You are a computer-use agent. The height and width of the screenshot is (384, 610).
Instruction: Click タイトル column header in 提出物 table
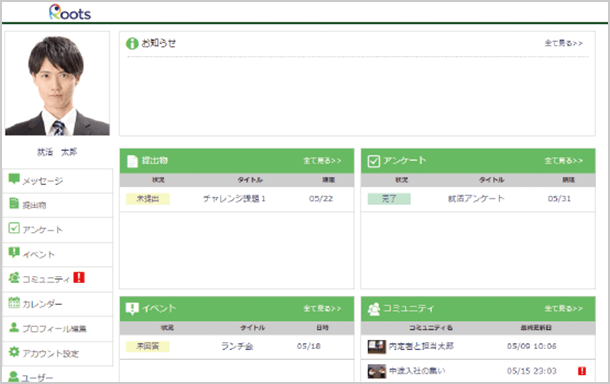250,180
